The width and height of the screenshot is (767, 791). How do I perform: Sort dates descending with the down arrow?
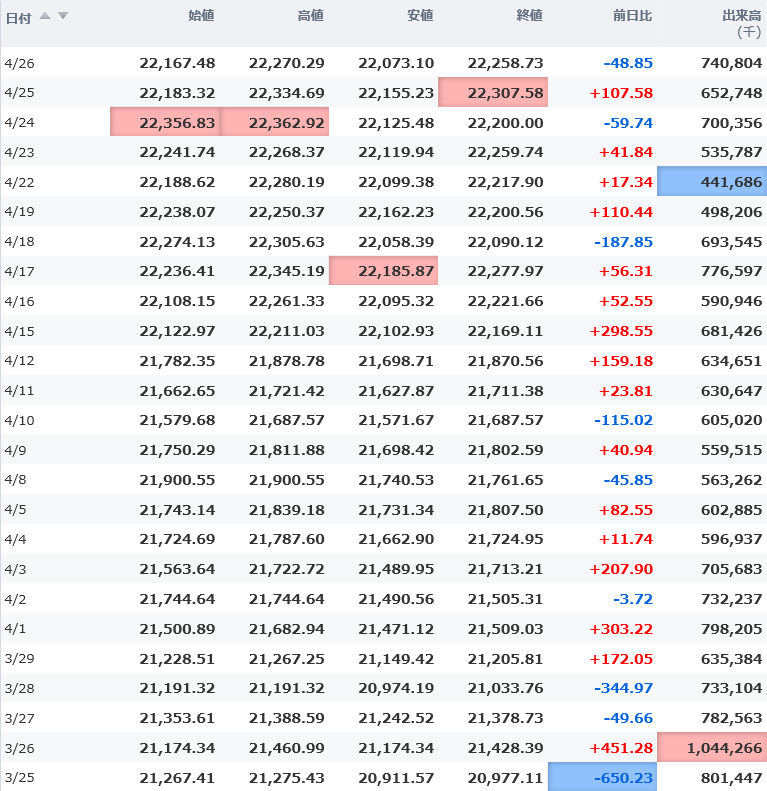click(x=63, y=16)
